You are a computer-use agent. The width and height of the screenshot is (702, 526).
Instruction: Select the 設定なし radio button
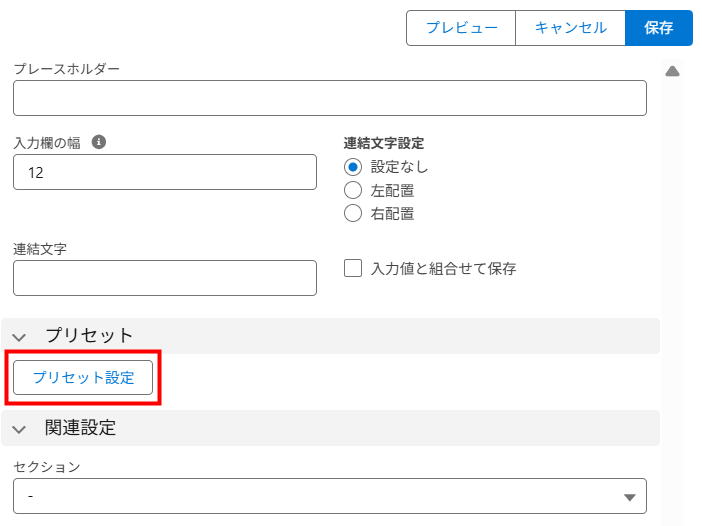pos(352,167)
